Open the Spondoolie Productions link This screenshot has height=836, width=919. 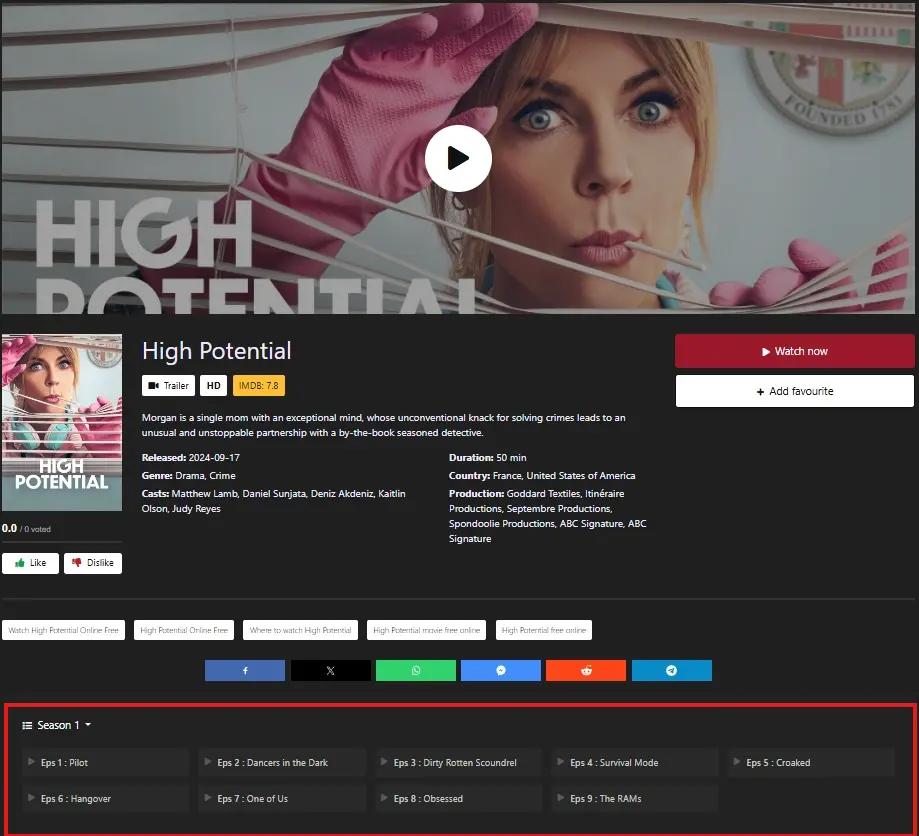[502, 524]
